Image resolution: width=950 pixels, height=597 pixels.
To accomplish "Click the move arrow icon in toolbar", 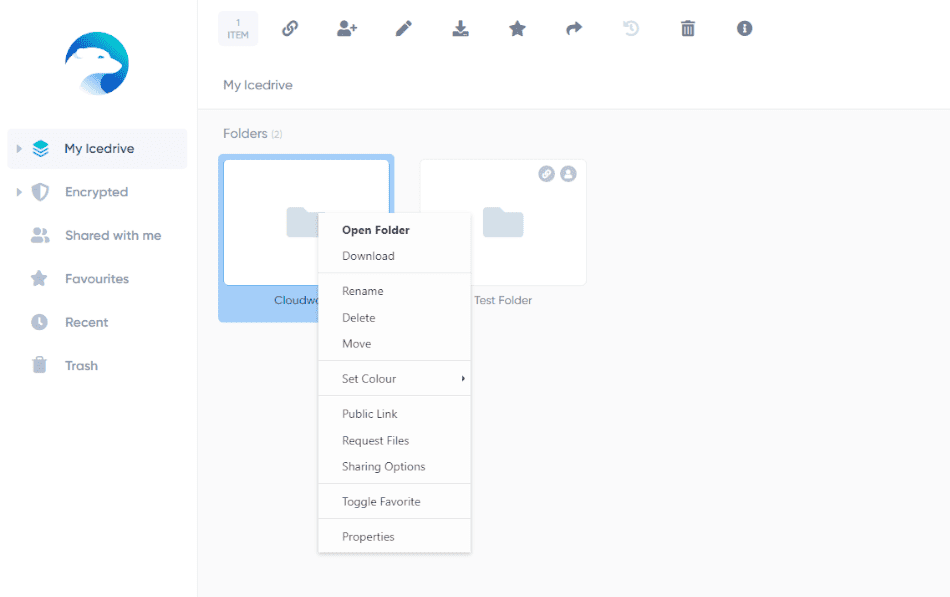I will 574,28.
